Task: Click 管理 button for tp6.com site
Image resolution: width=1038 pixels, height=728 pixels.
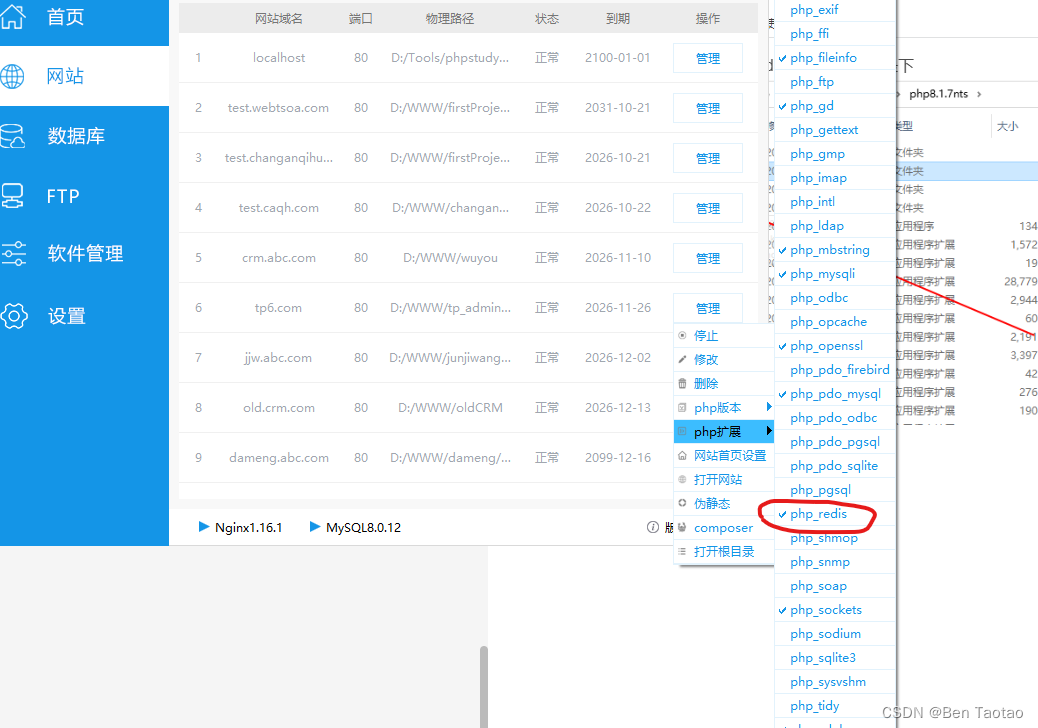Action: tap(707, 307)
